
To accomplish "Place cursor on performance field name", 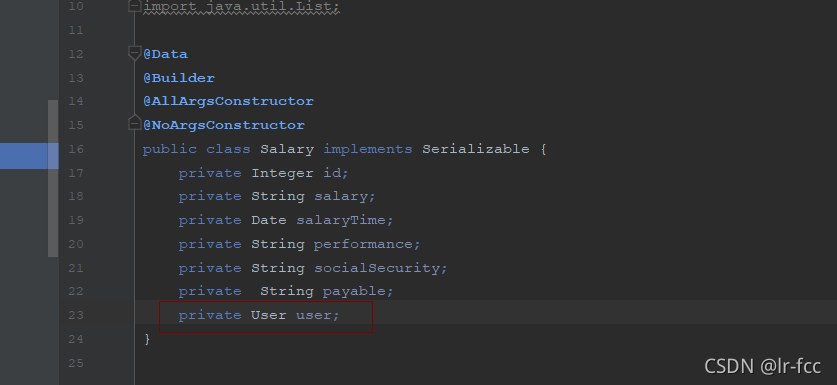I will (x=365, y=244).
